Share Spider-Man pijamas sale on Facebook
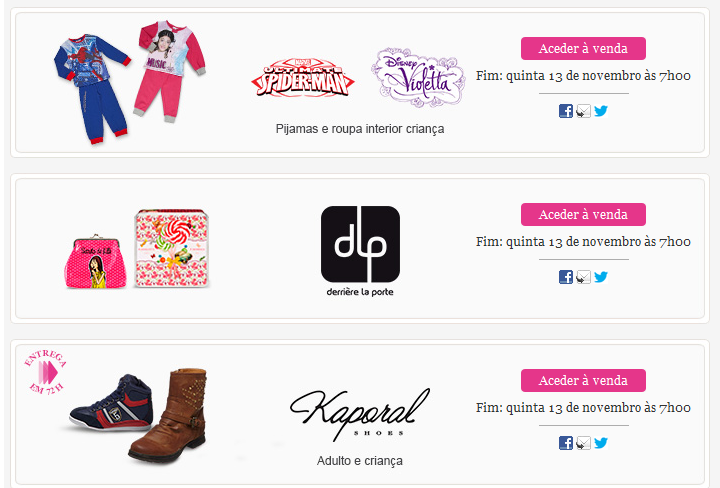The height and width of the screenshot is (488, 720). coord(566,111)
